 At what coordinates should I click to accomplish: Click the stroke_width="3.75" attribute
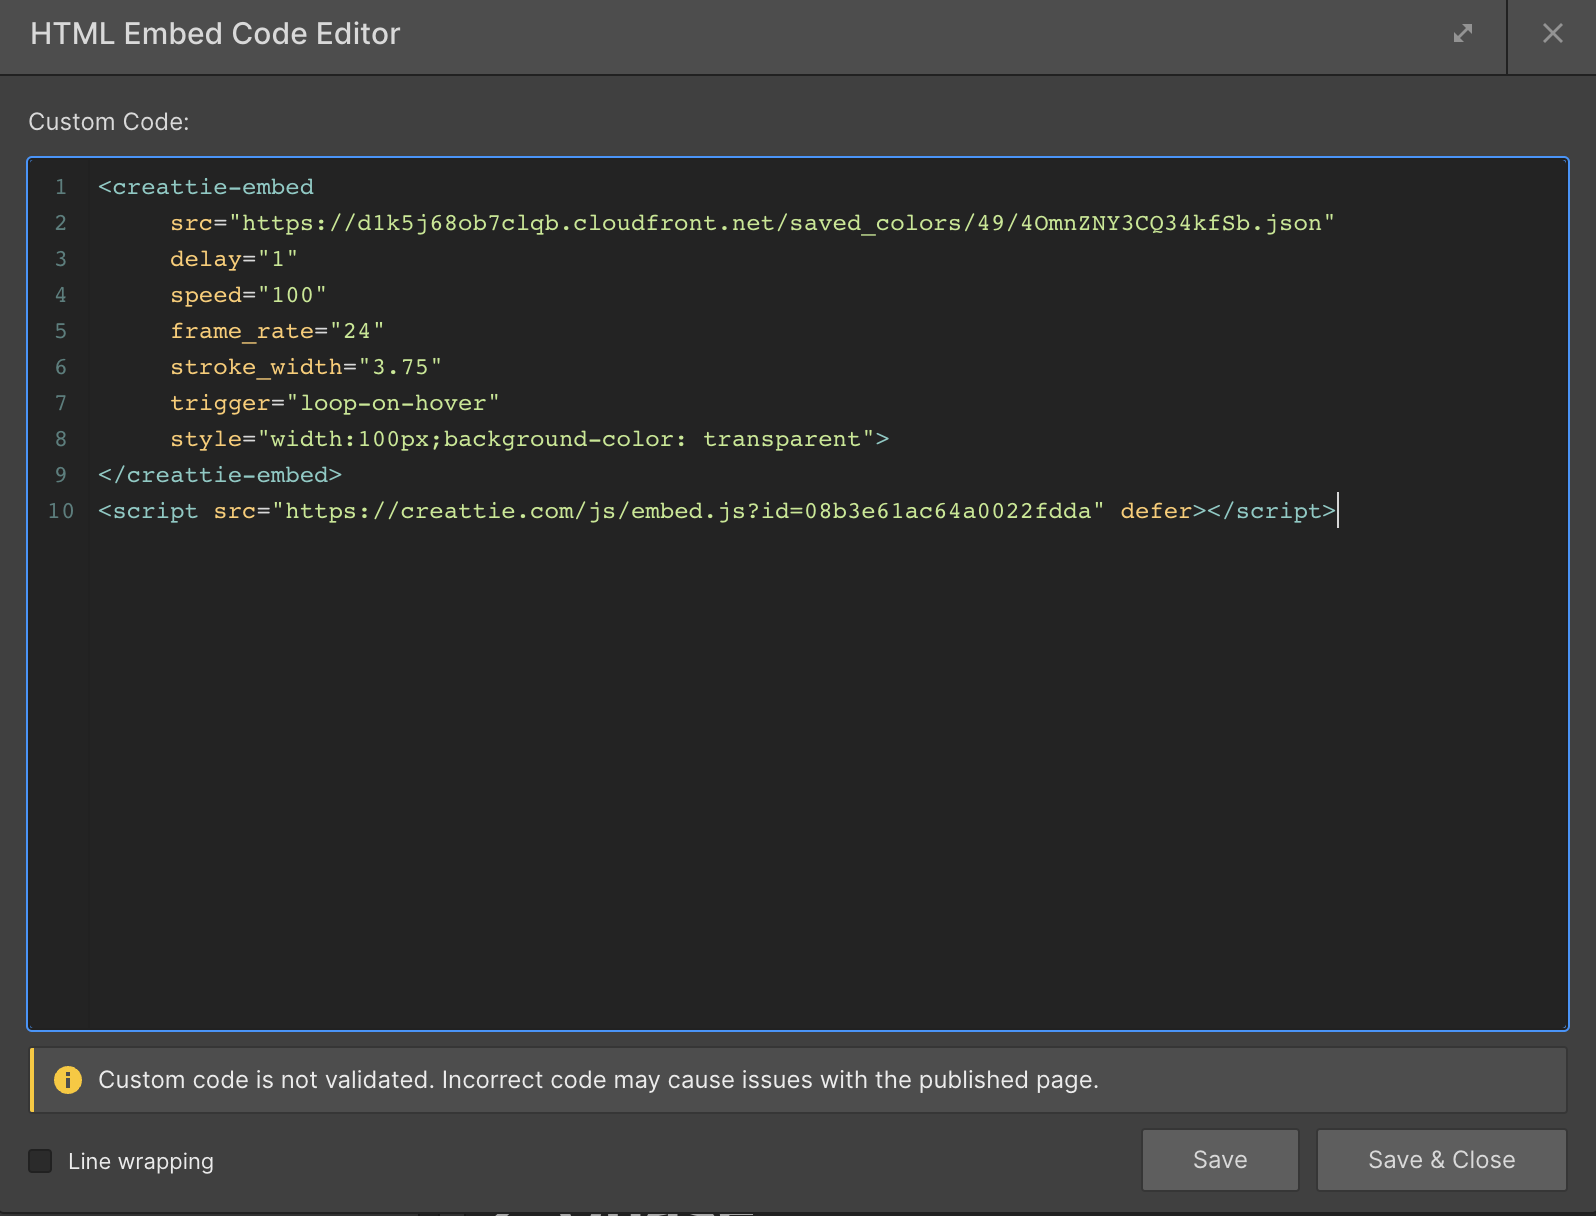click(306, 367)
